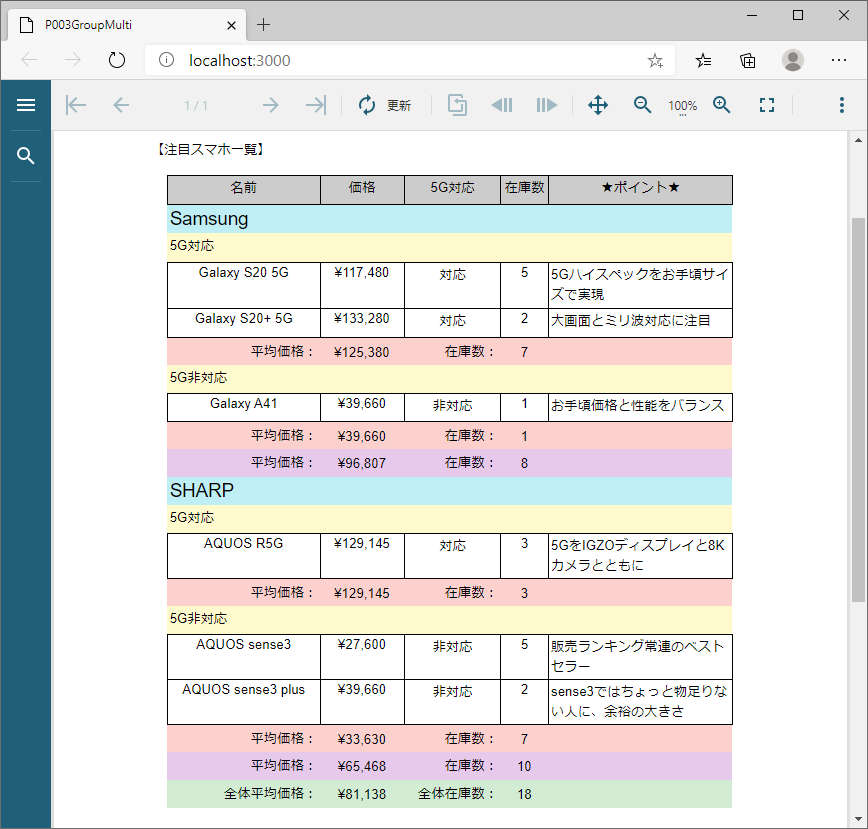
Task: Click the 全体在庫数 label
Action: [456, 794]
